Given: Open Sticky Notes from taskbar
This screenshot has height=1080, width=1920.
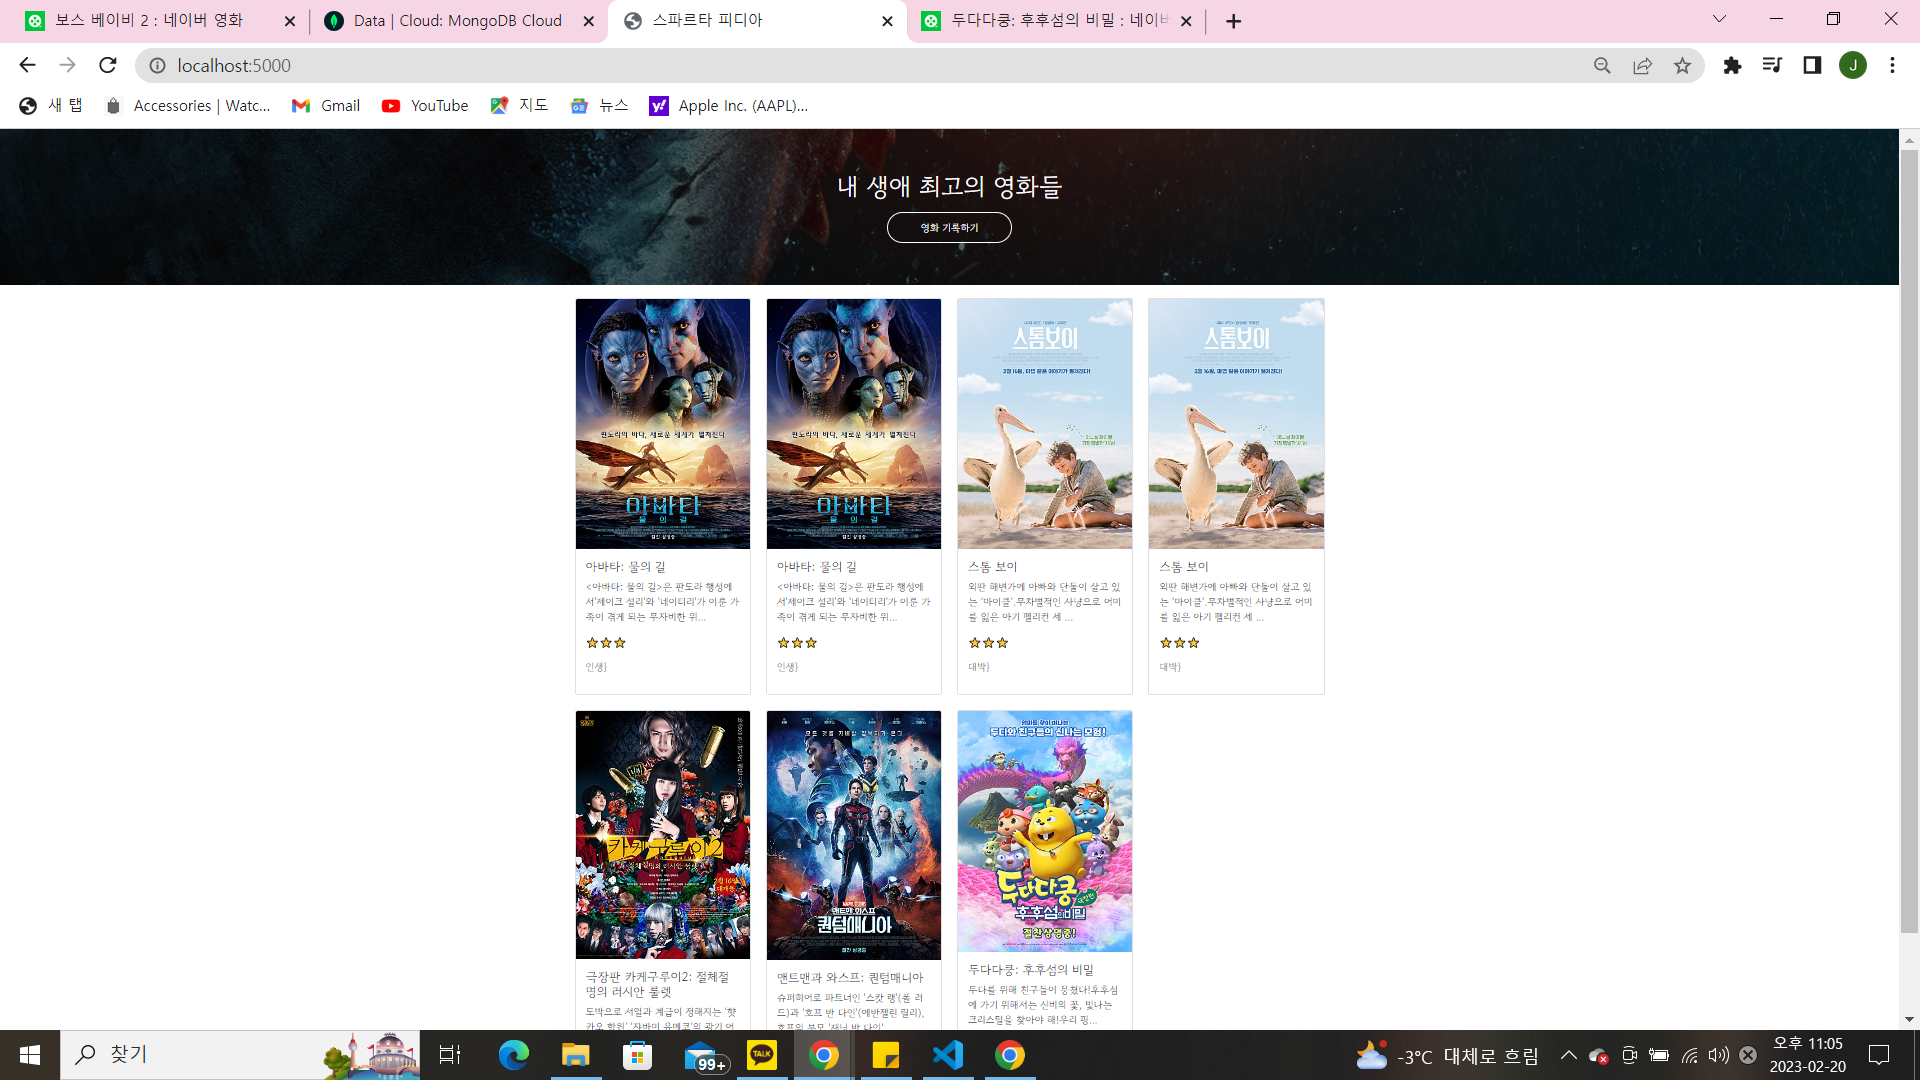Looking at the screenshot, I should coord(886,1055).
